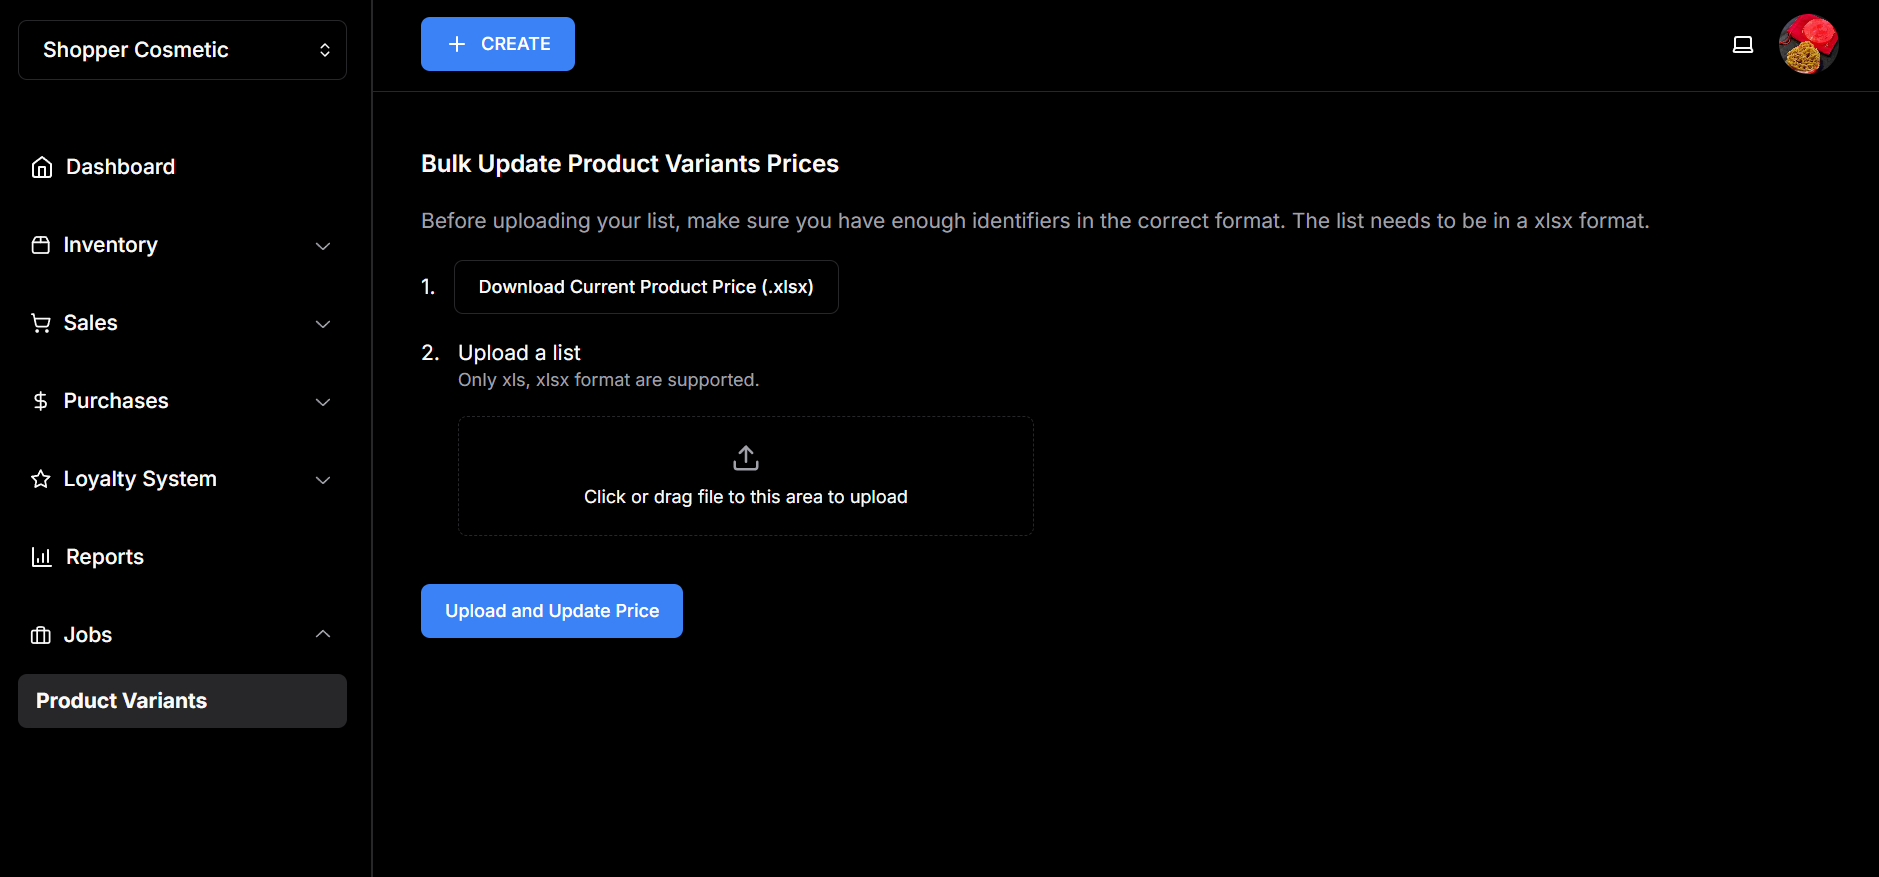The height and width of the screenshot is (877, 1879).
Task: Expand the Inventory menu chevron
Action: pyautogui.click(x=323, y=245)
